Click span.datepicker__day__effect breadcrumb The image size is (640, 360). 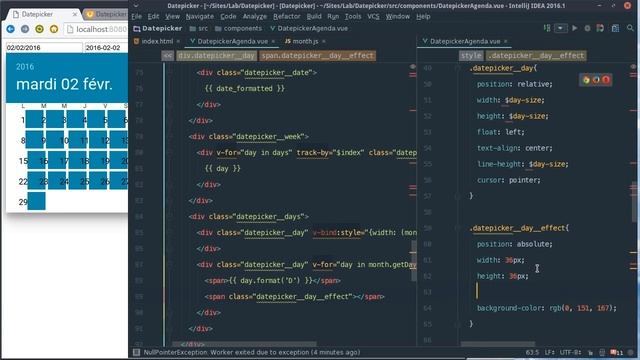pos(317,56)
